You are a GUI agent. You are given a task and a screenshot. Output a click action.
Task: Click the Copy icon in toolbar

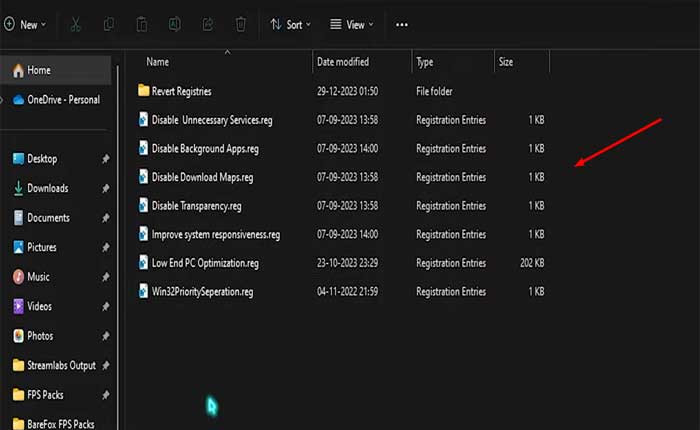(109, 24)
